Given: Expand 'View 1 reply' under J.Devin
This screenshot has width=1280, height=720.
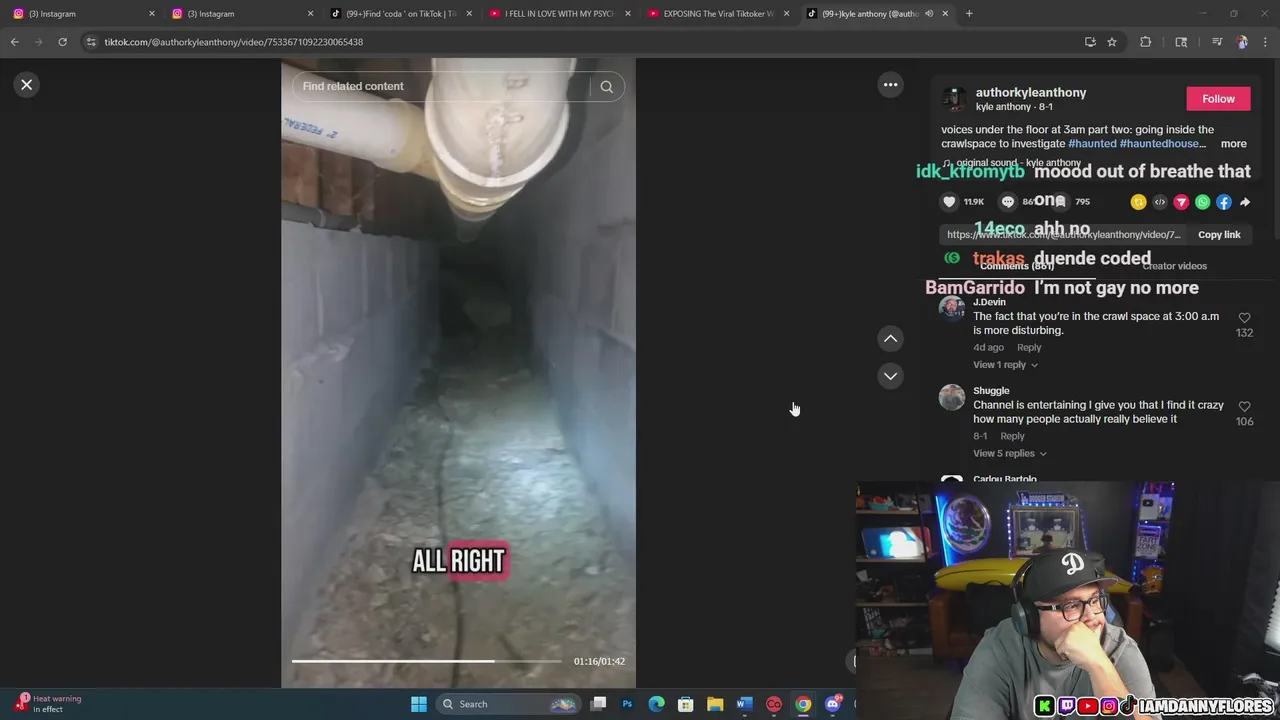Looking at the screenshot, I should click(1005, 365).
